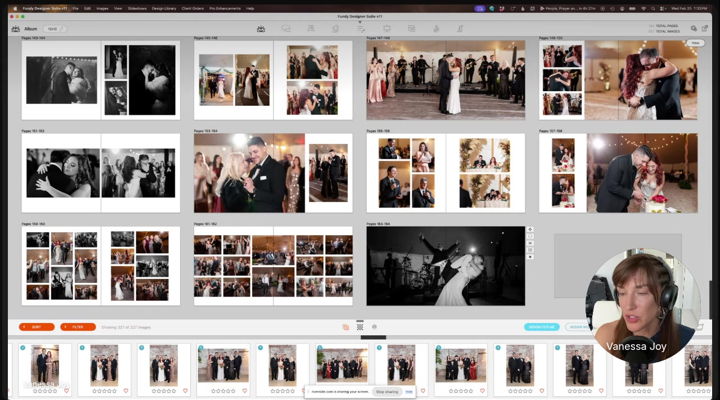Toggle the check badge on the third thumbnail
Screen dimensions: 720x400
point(142,349)
